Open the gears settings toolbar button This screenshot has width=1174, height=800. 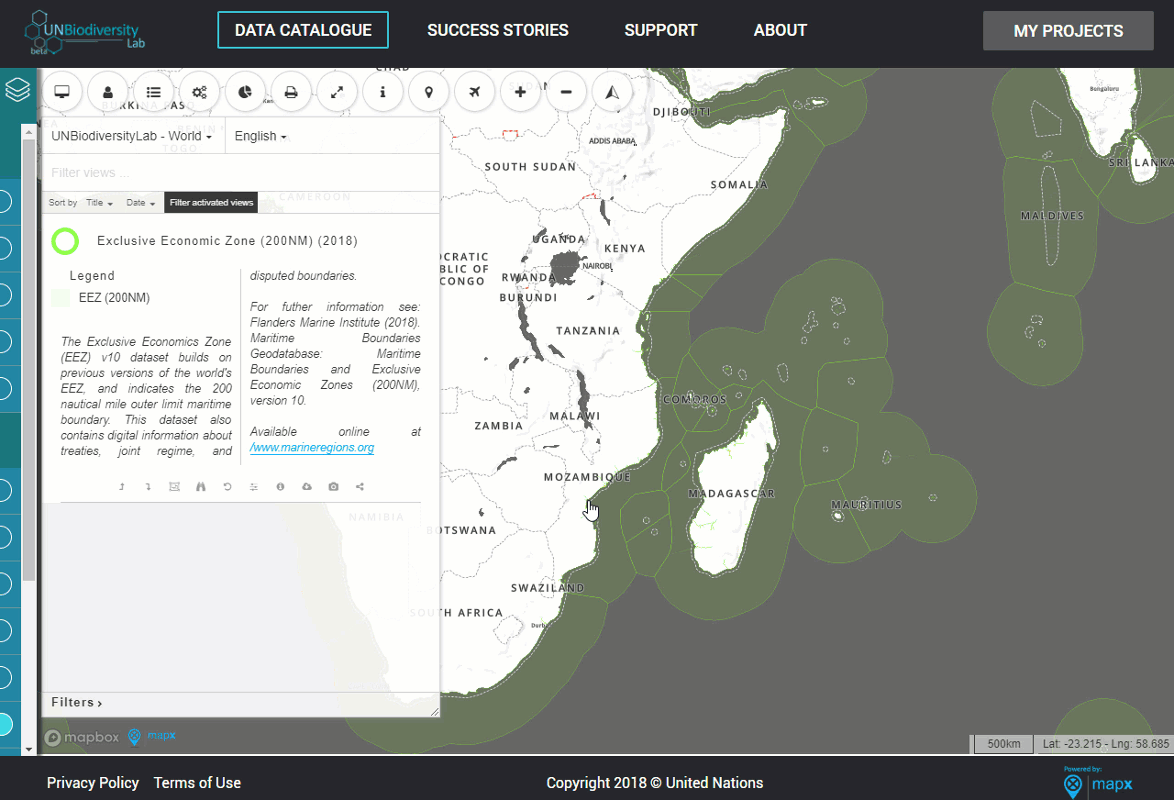pos(199,92)
